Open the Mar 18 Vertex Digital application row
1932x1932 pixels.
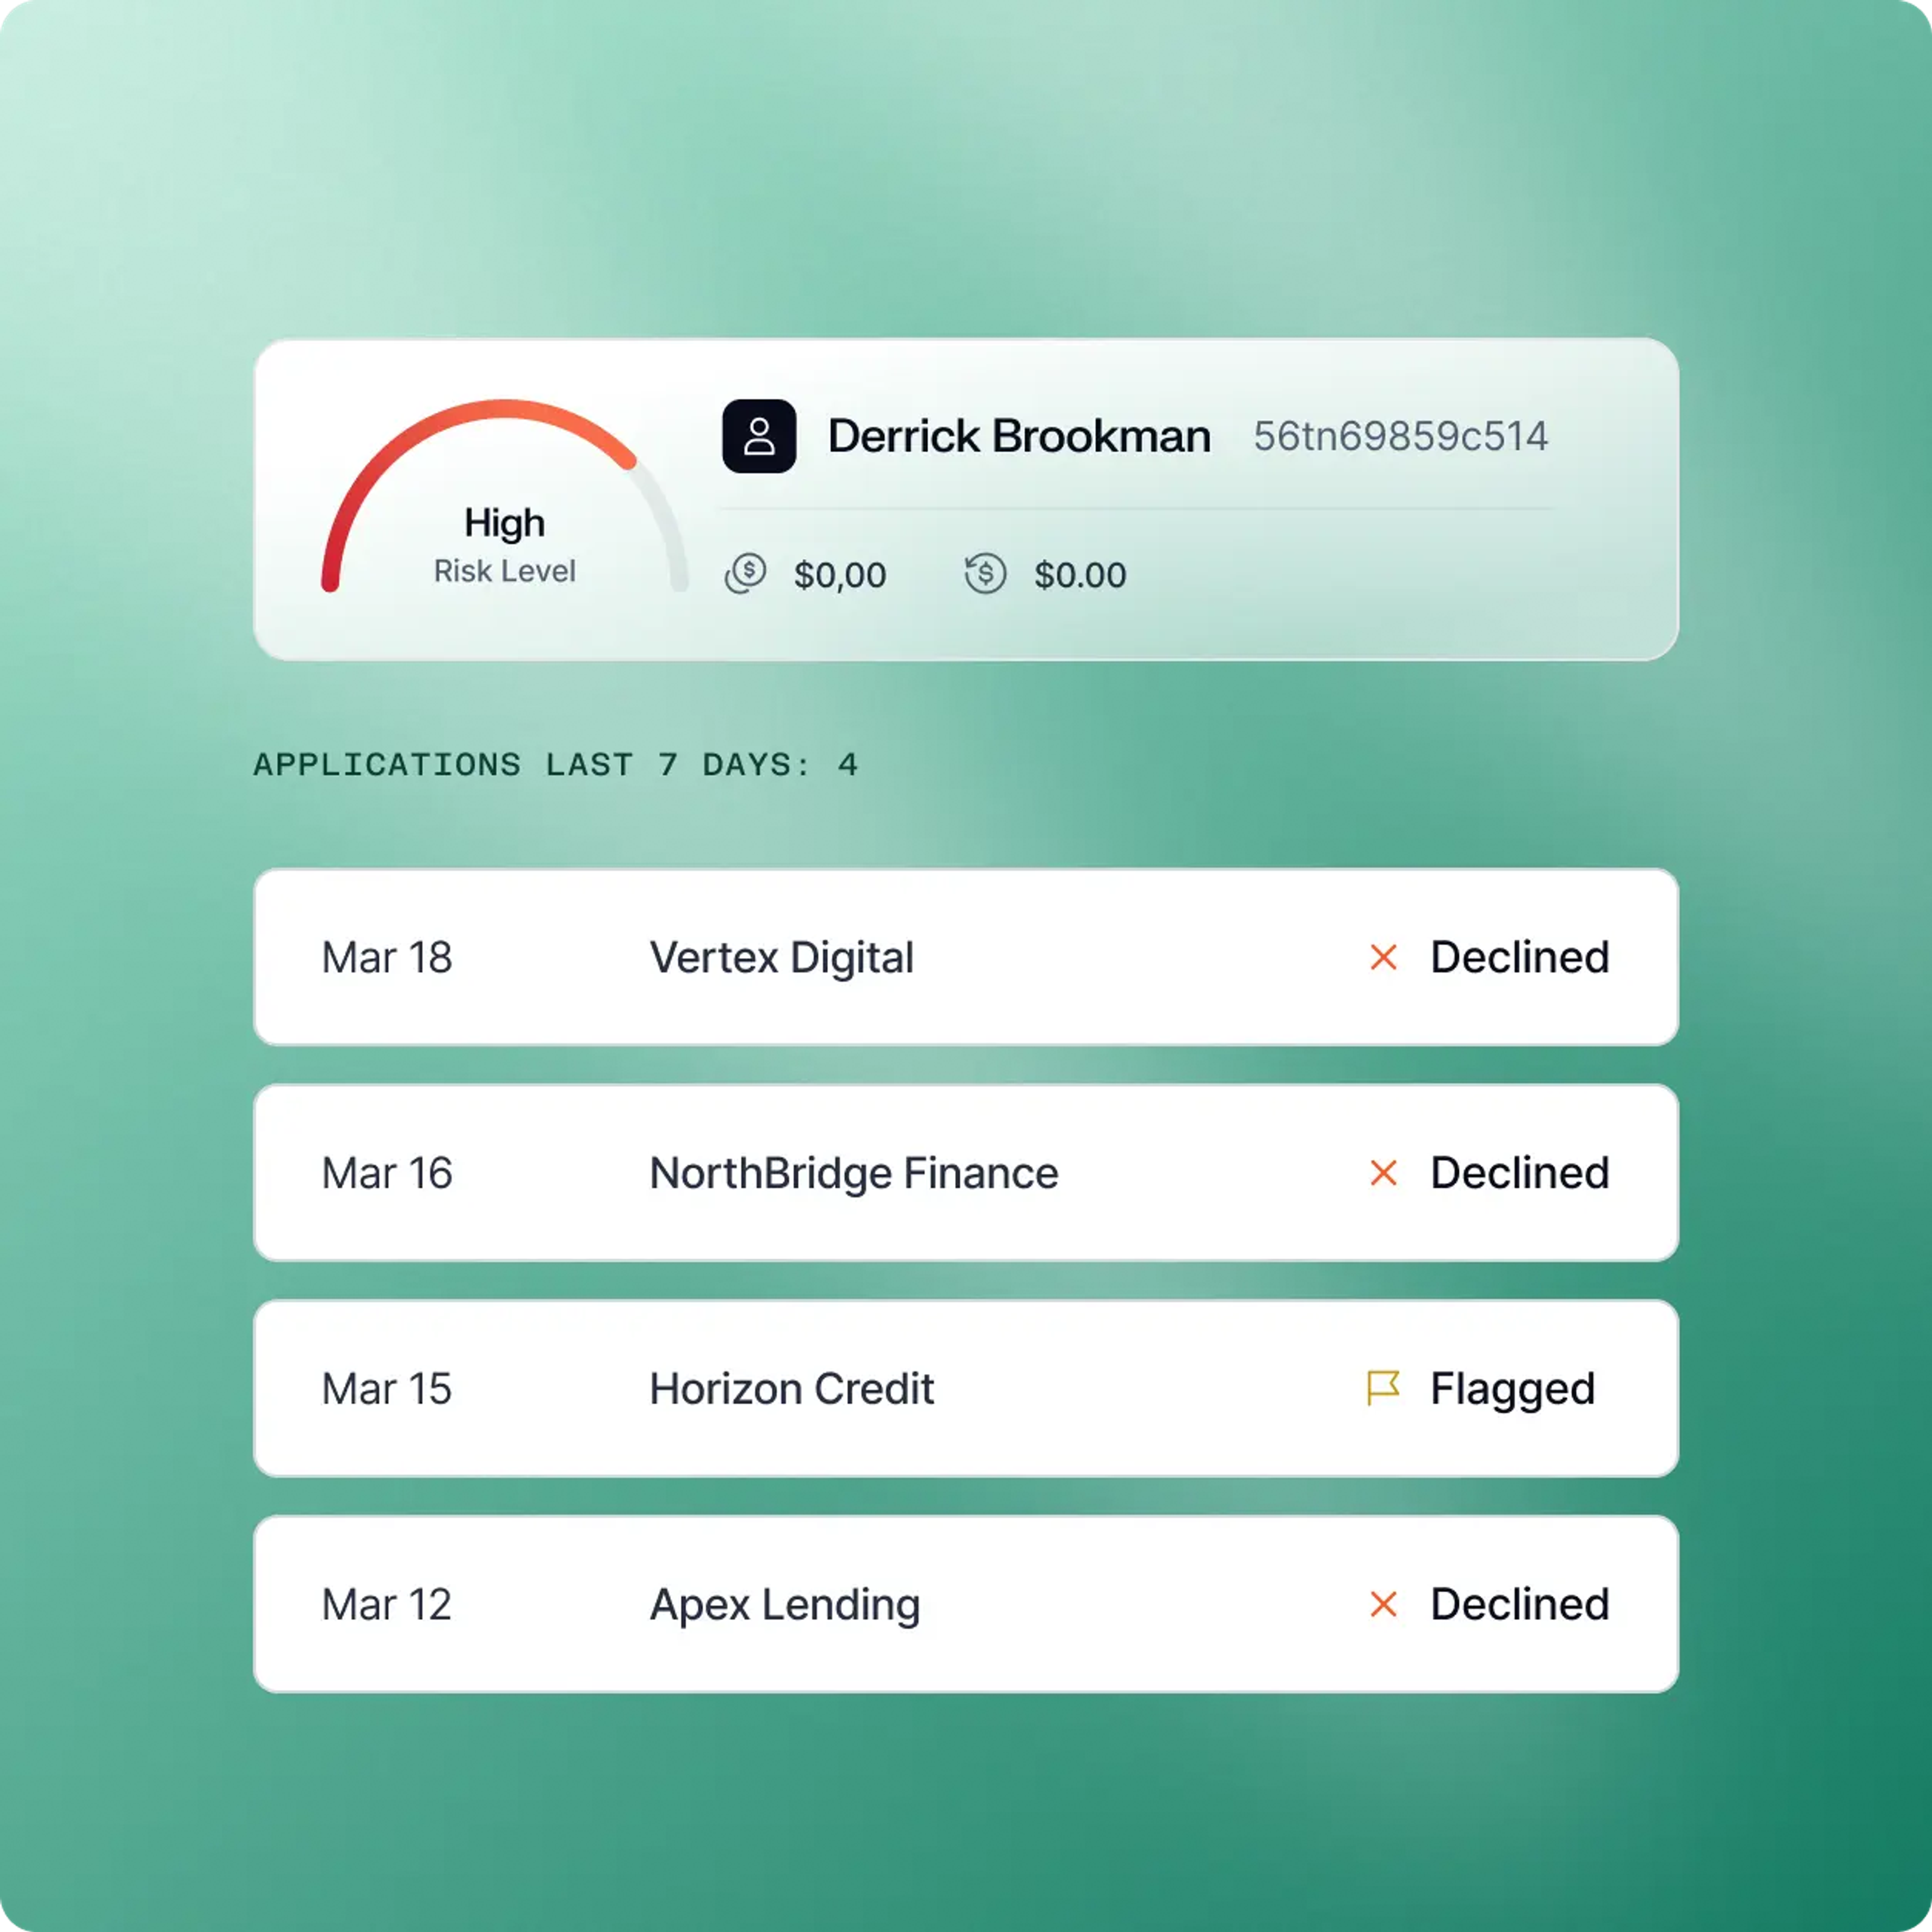point(966,957)
